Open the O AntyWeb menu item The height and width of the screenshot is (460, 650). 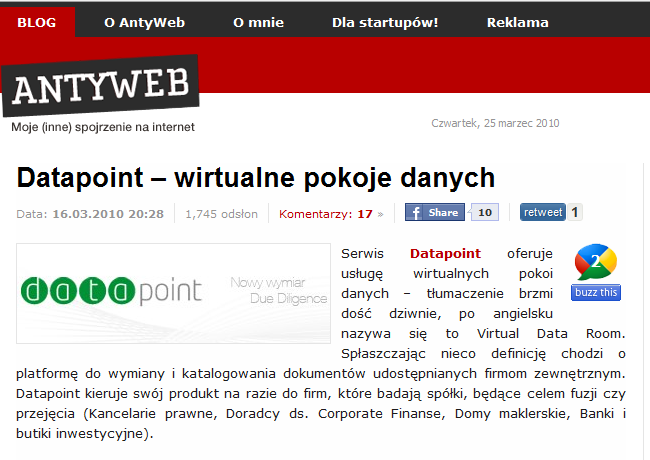[145, 22]
